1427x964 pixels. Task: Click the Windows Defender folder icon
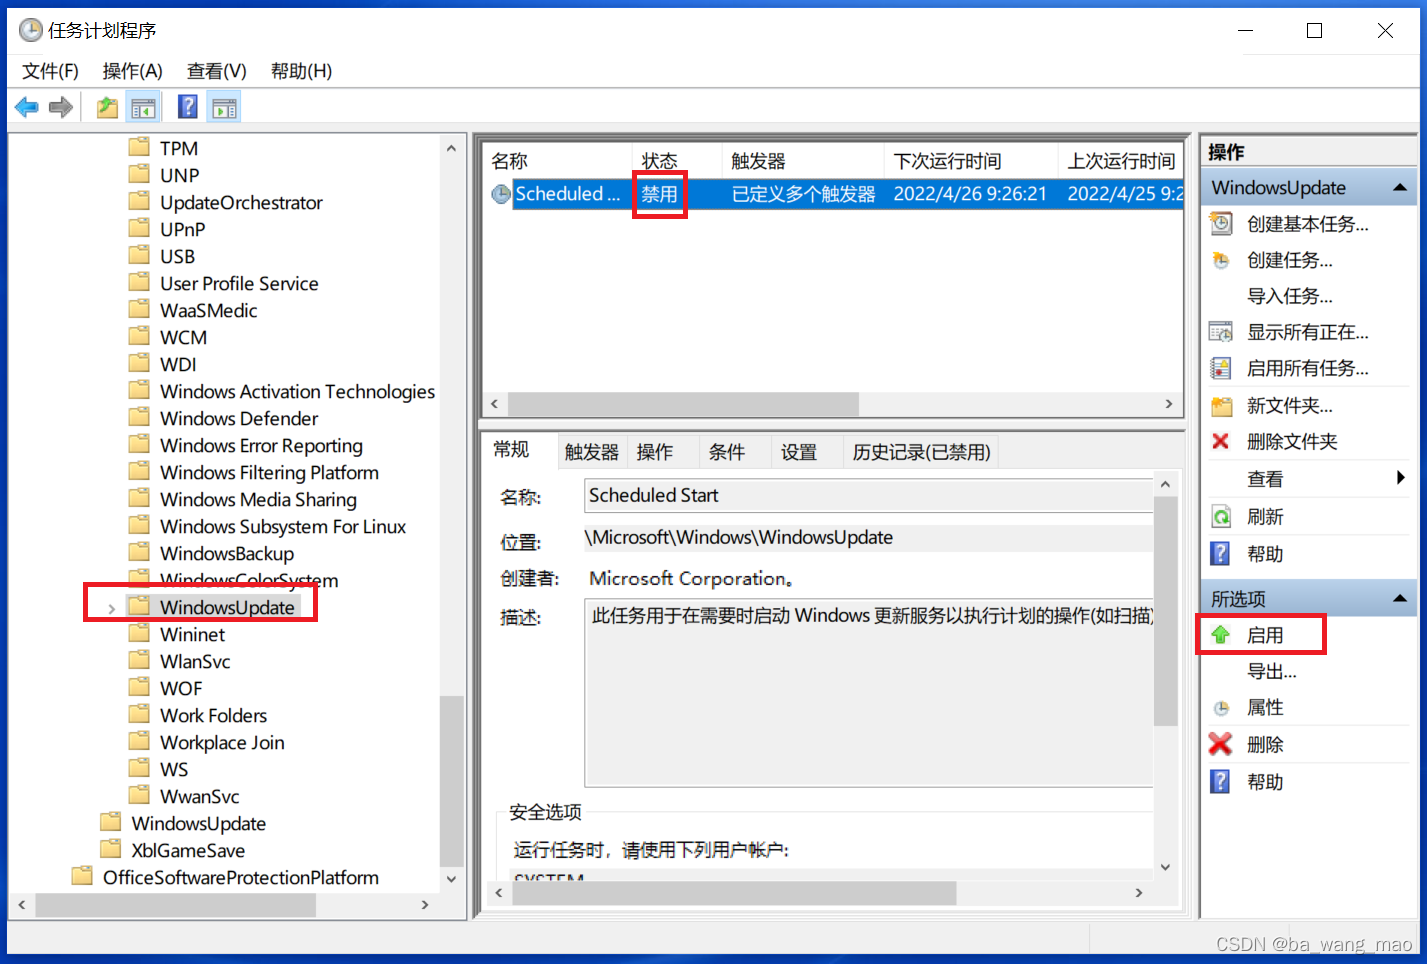pyautogui.click(x=140, y=418)
